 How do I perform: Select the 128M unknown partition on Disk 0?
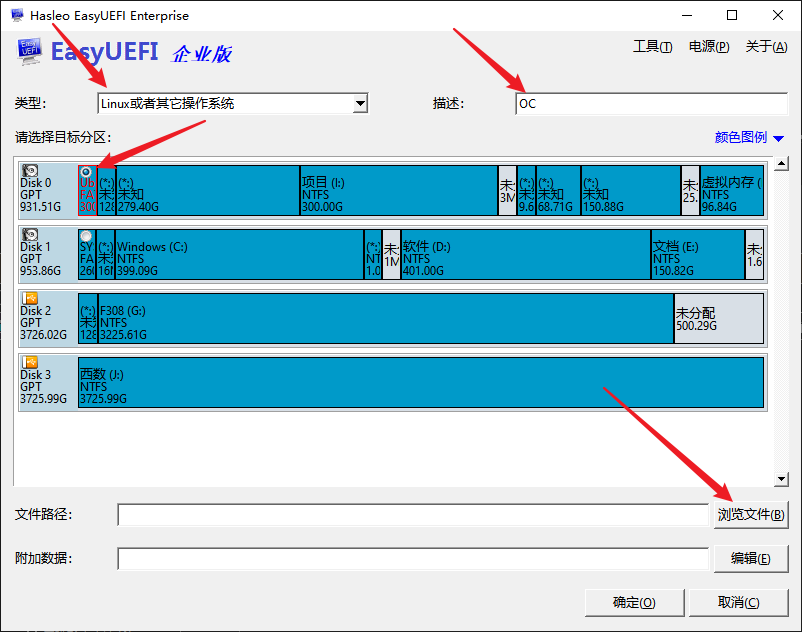[106, 190]
